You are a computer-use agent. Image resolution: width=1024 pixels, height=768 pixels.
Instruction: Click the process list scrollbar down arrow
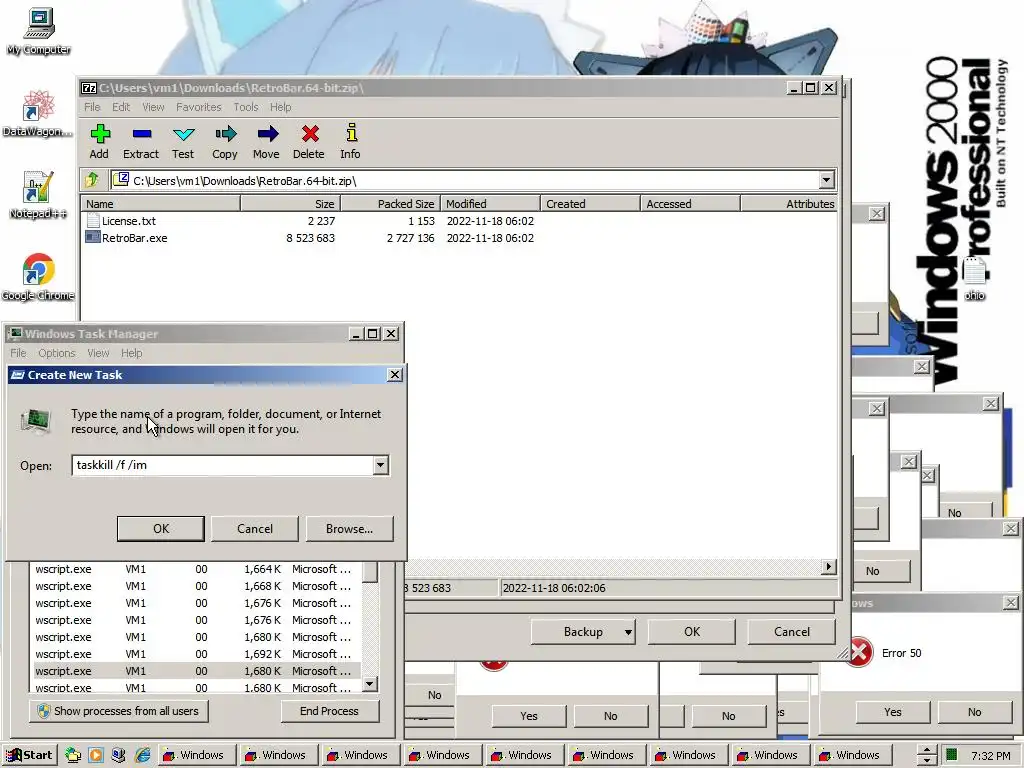(370, 684)
